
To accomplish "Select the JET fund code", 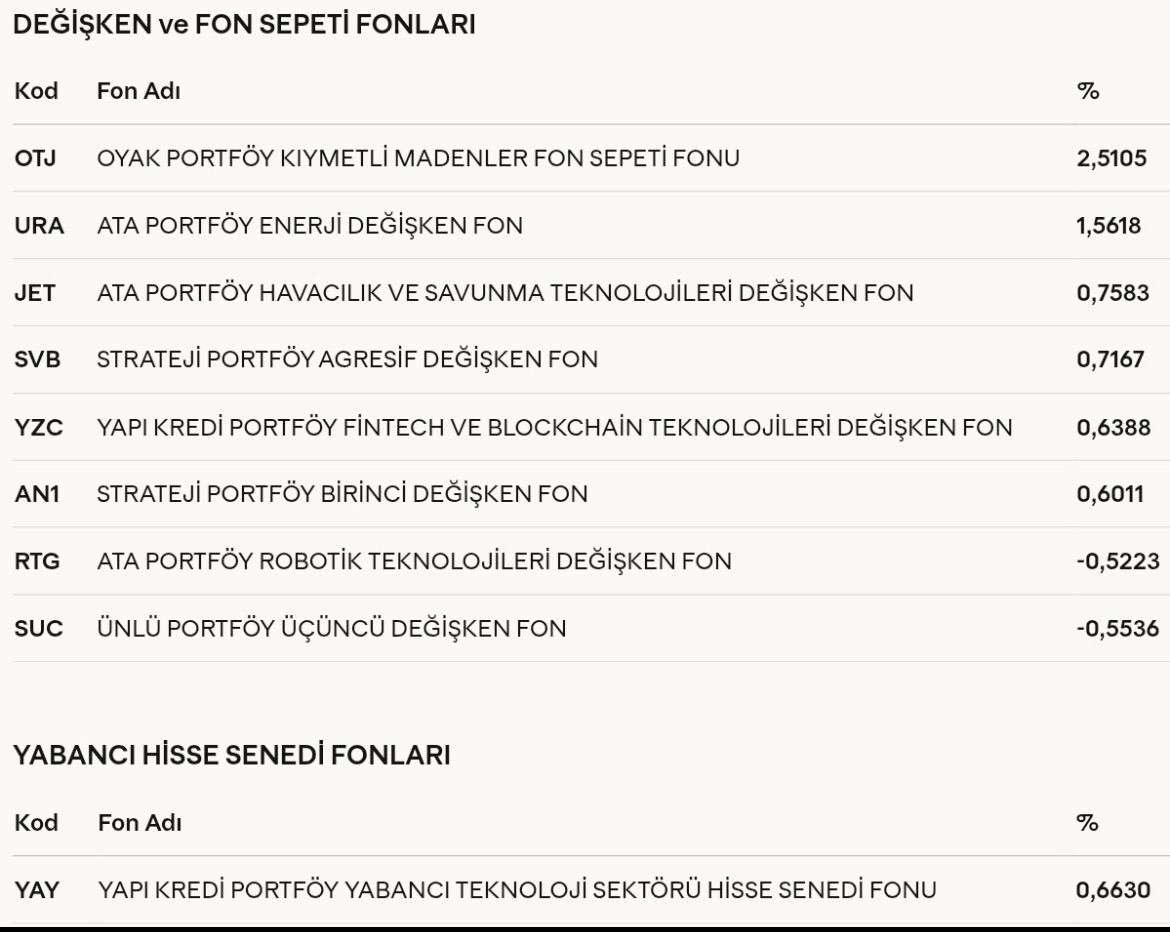I will tap(35, 293).
